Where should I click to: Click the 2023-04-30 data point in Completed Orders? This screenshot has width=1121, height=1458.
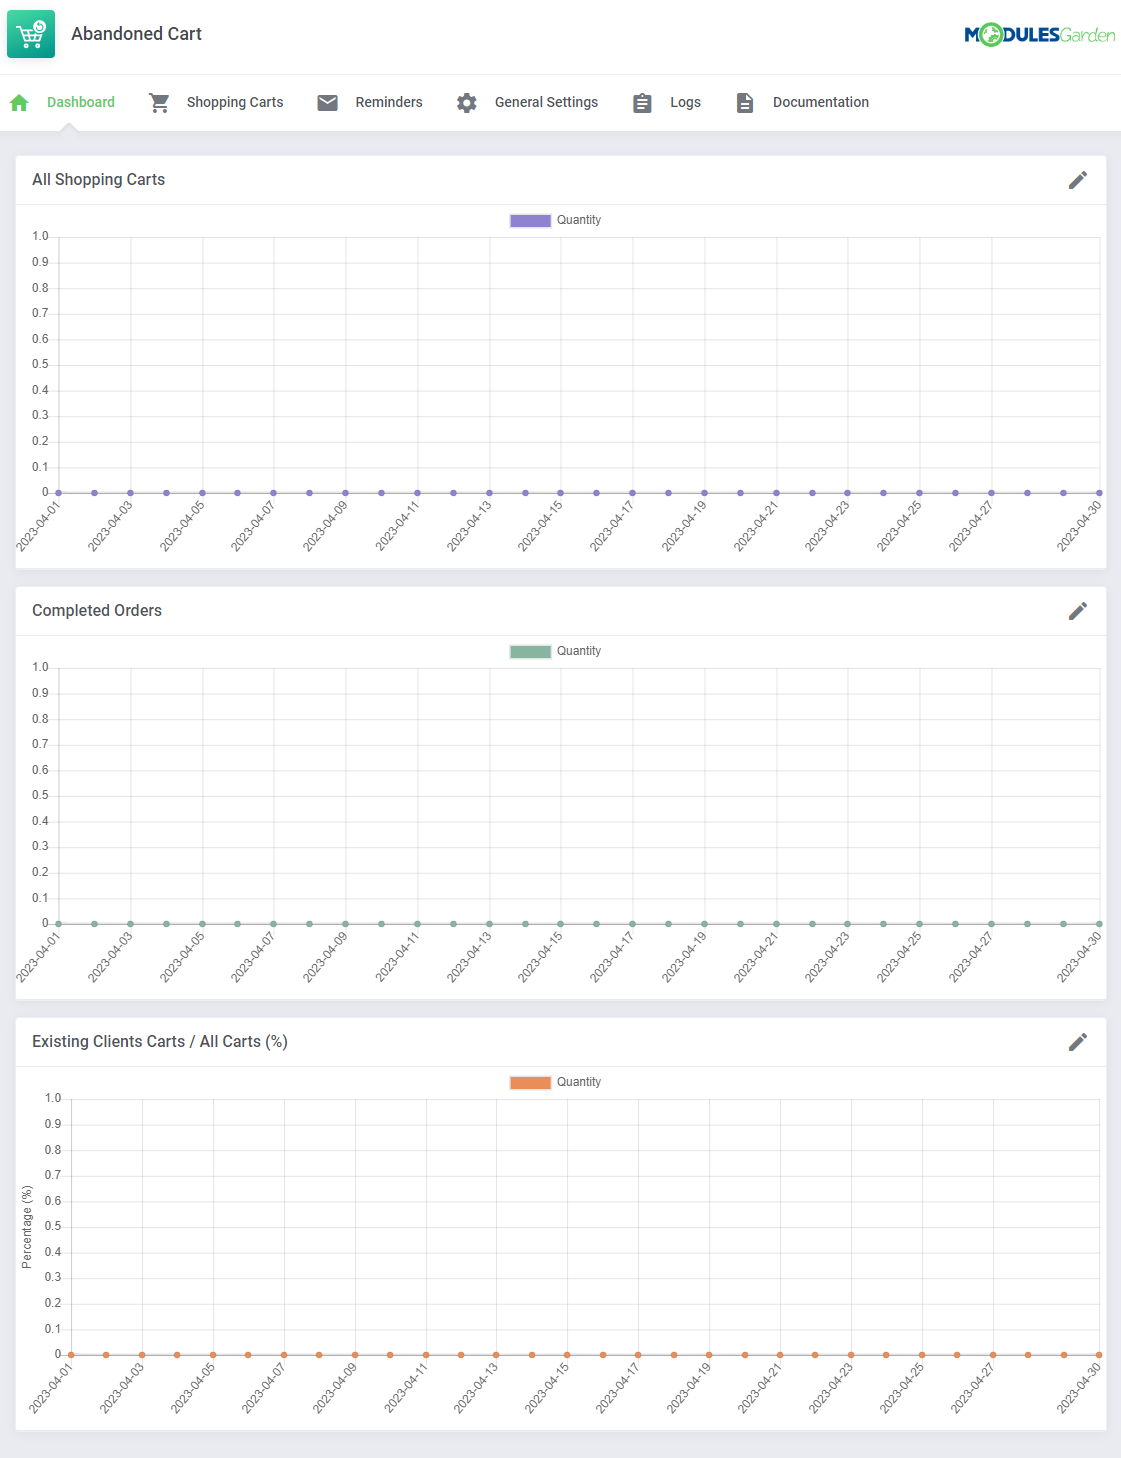[x=1099, y=924]
